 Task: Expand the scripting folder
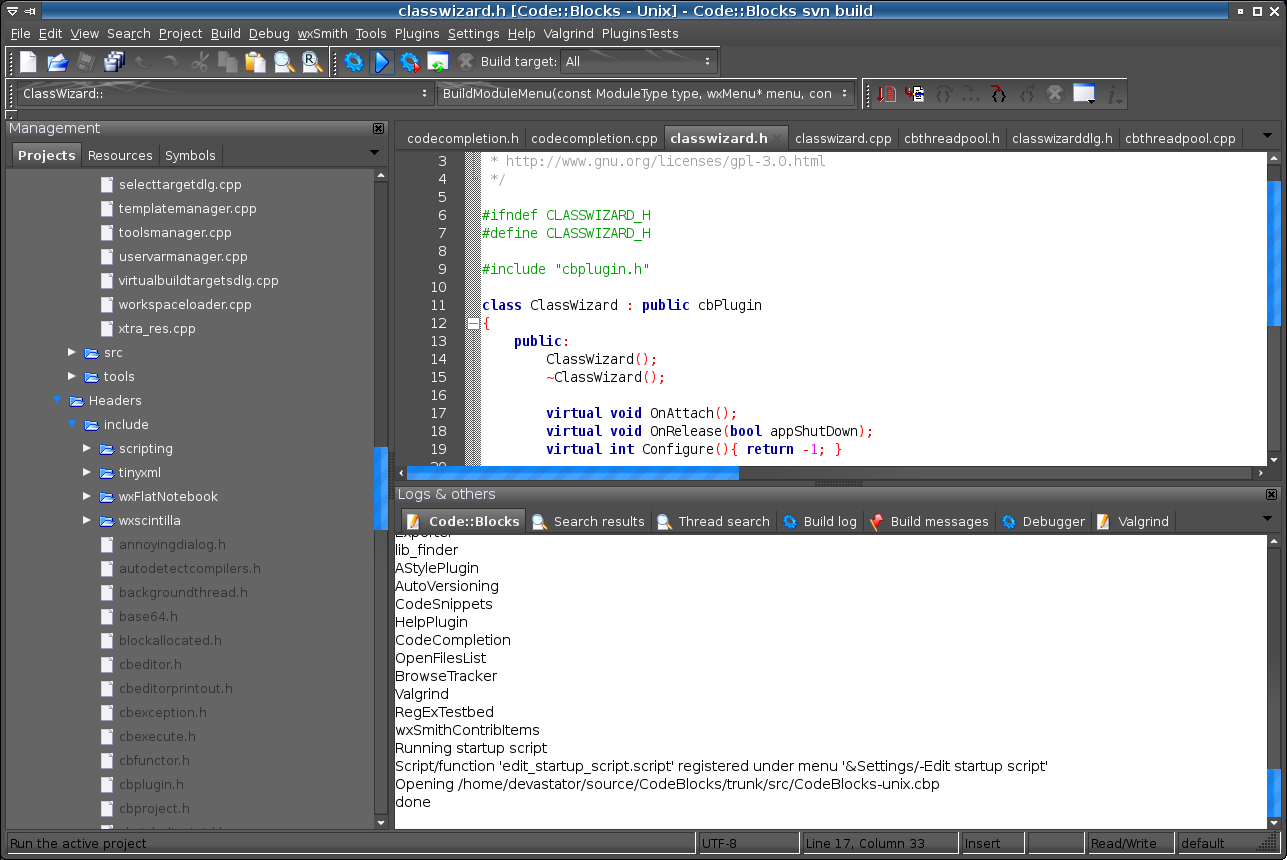click(87, 448)
